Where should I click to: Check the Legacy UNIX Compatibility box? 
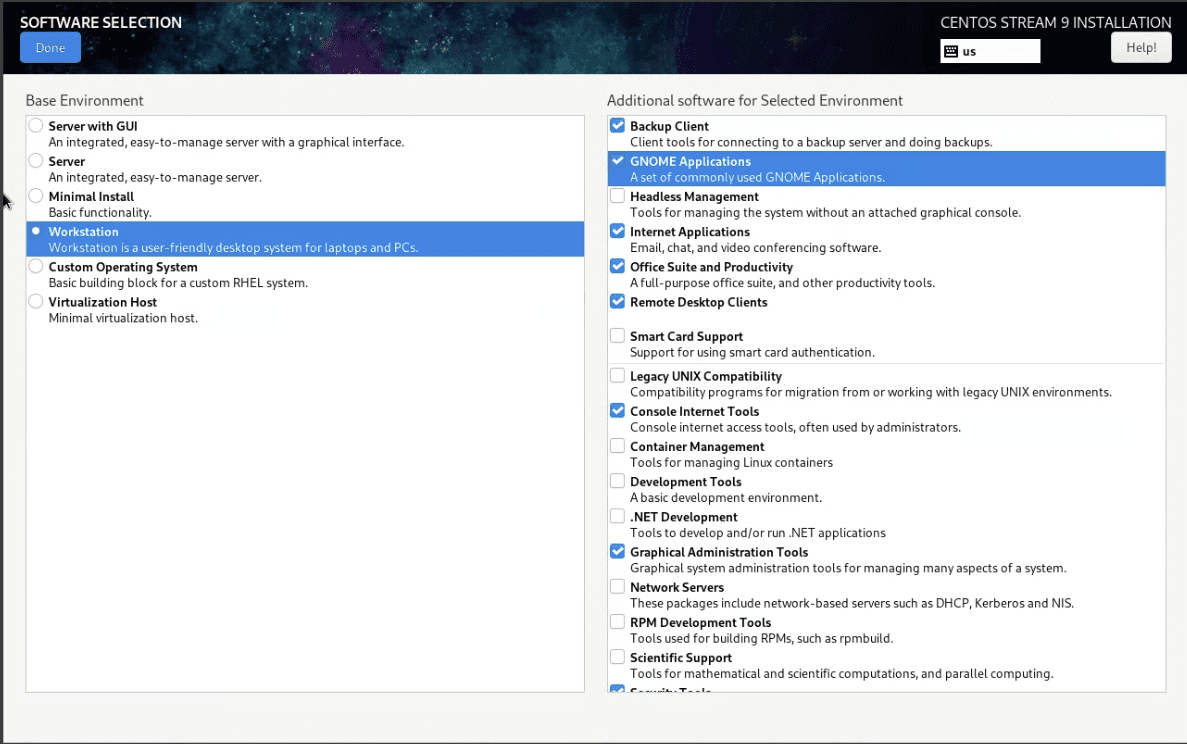pyautogui.click(x=618, y=375)
